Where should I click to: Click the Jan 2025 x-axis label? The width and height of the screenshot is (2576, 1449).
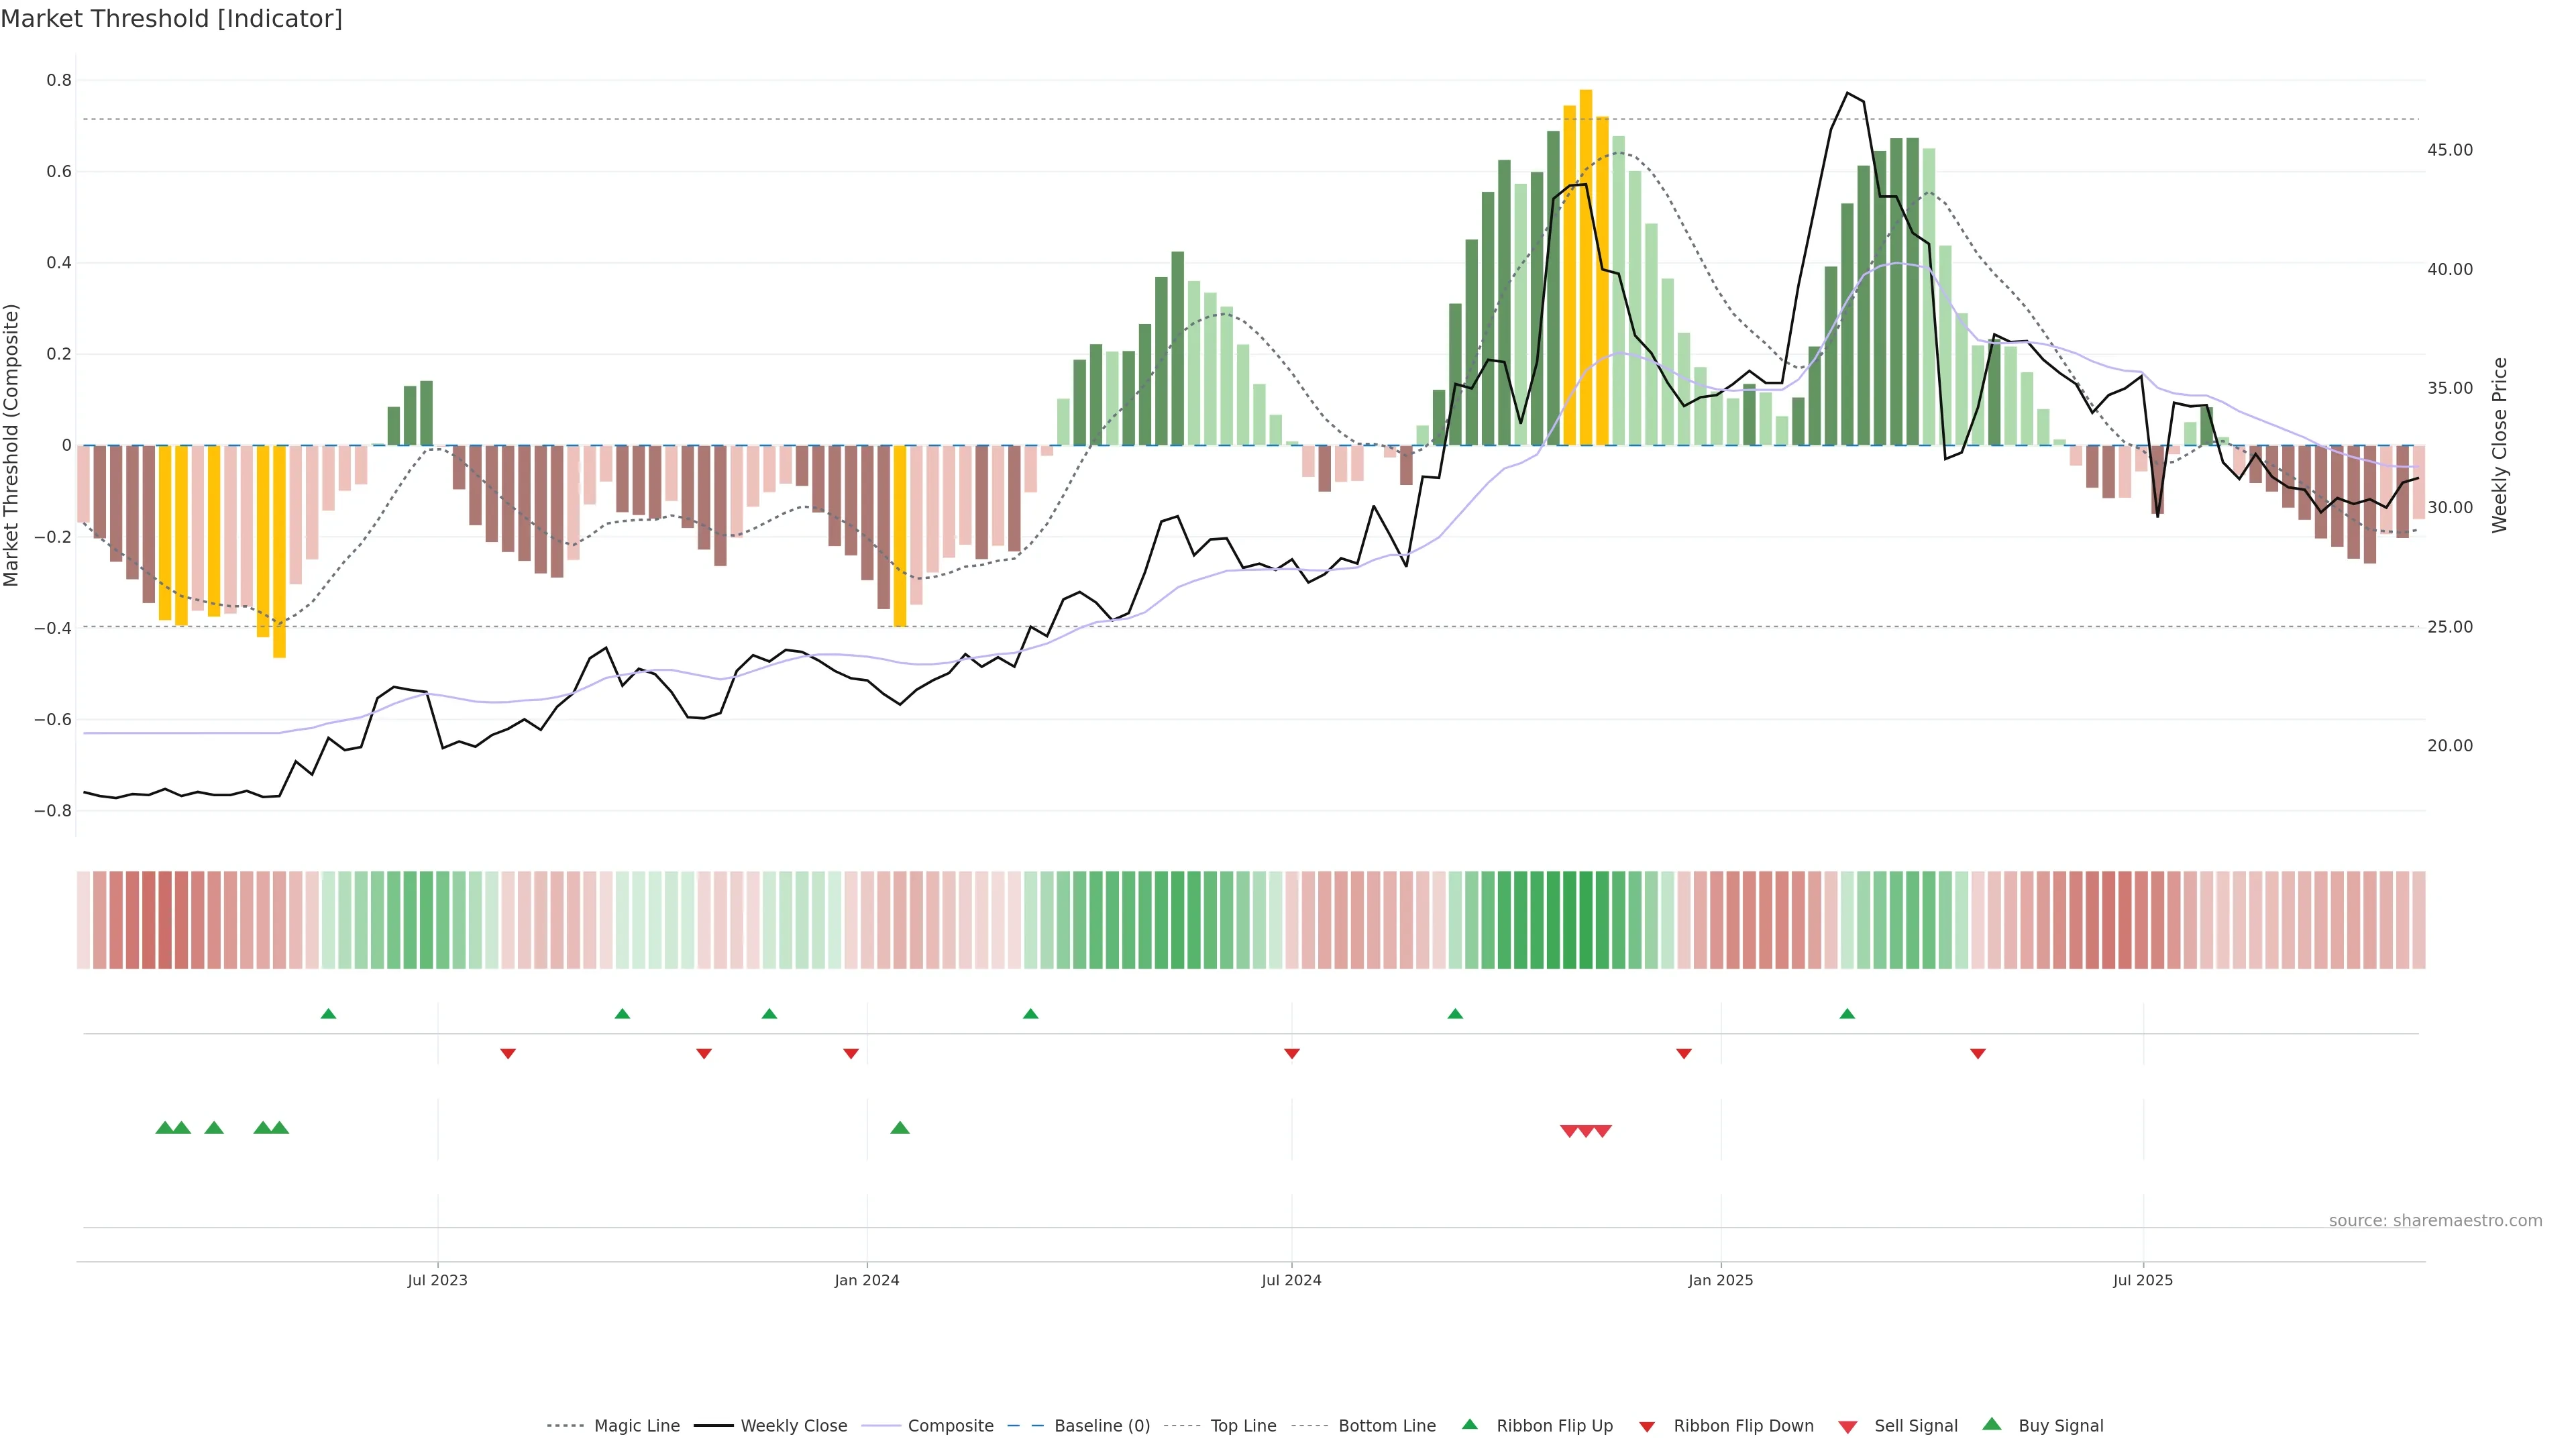click(1720, 1280)
